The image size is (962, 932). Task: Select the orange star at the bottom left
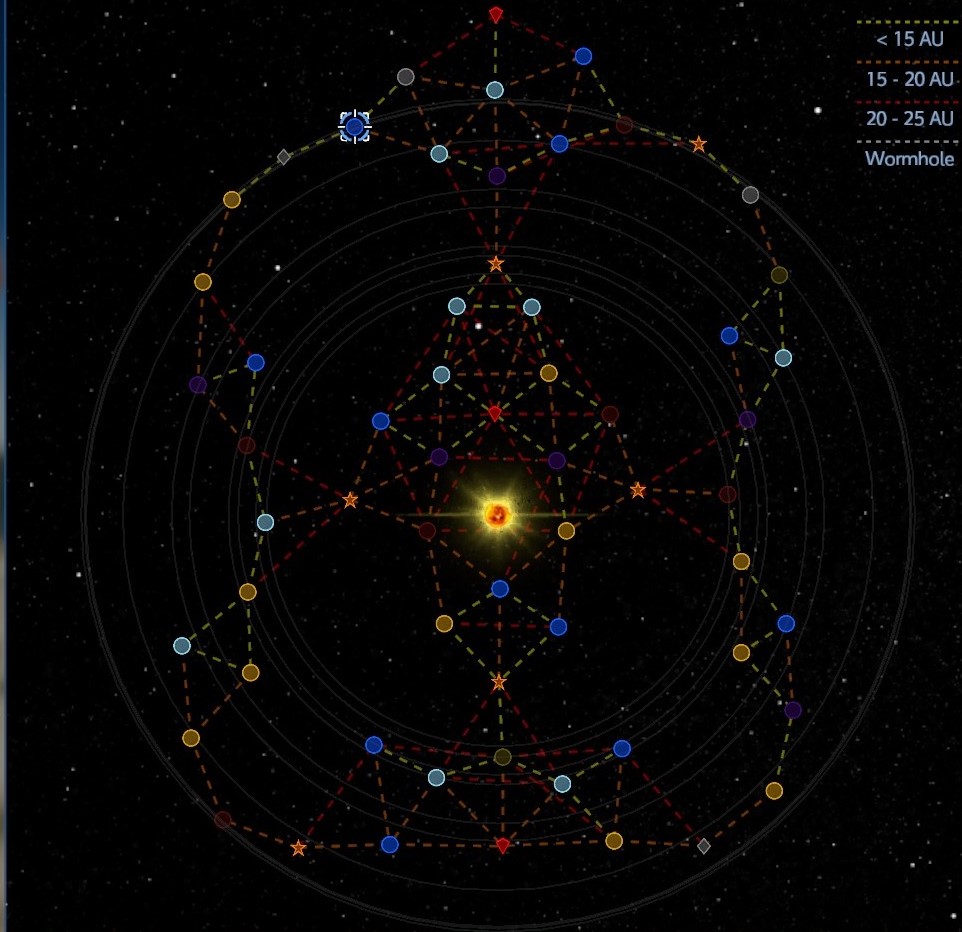[298, 848]
